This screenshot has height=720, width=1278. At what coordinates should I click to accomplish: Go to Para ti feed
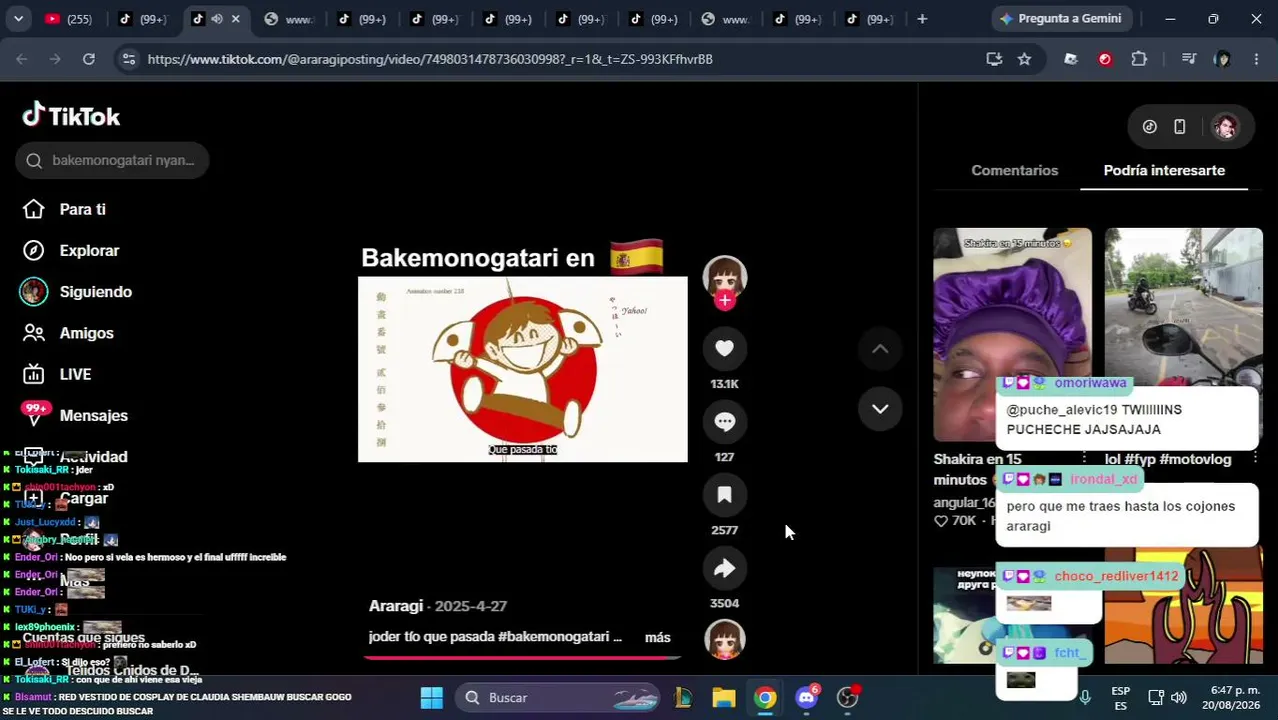(x=82, y=209)
